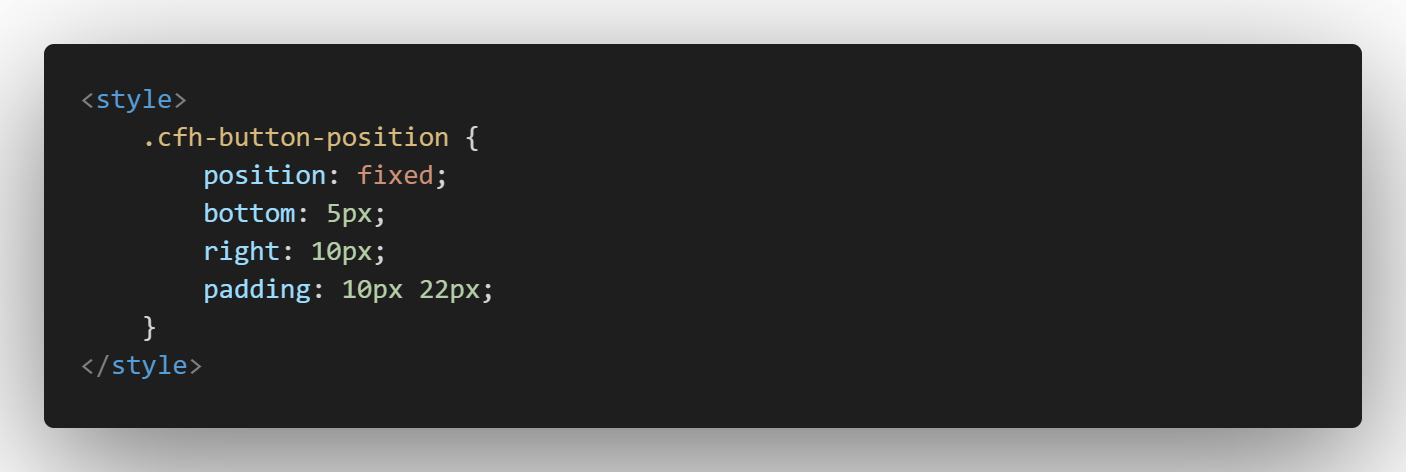
Task: Click the opening style tag
Action: 134,100
